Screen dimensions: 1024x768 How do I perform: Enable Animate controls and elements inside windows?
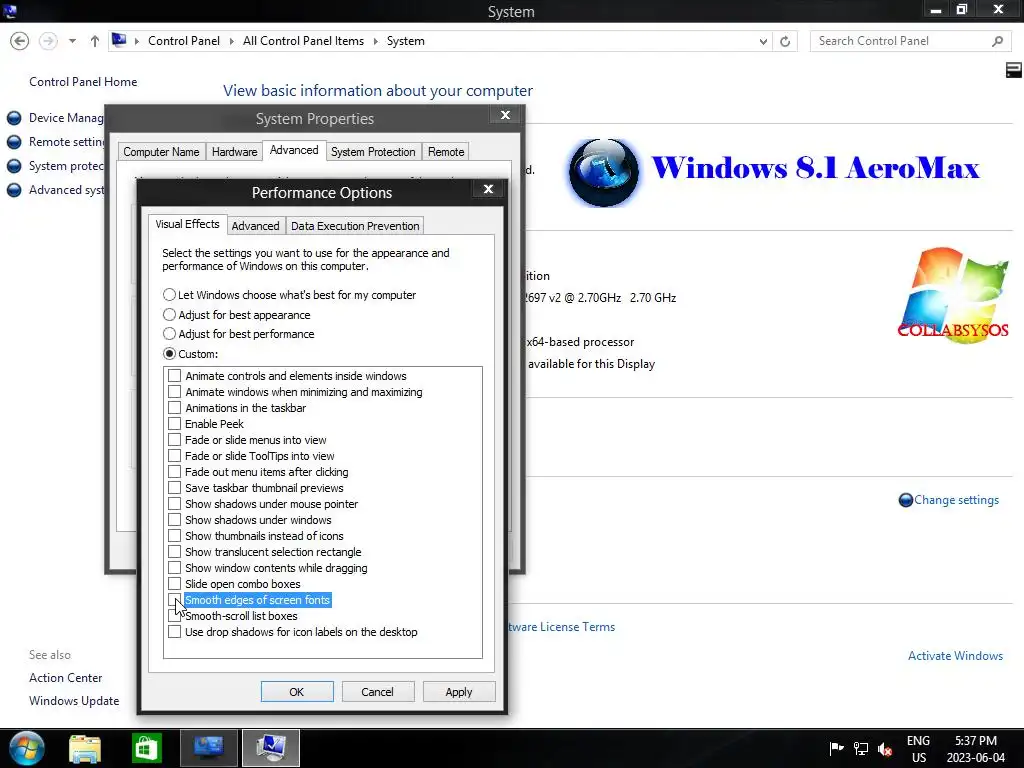pyautogui.click(x=174, y=376)
